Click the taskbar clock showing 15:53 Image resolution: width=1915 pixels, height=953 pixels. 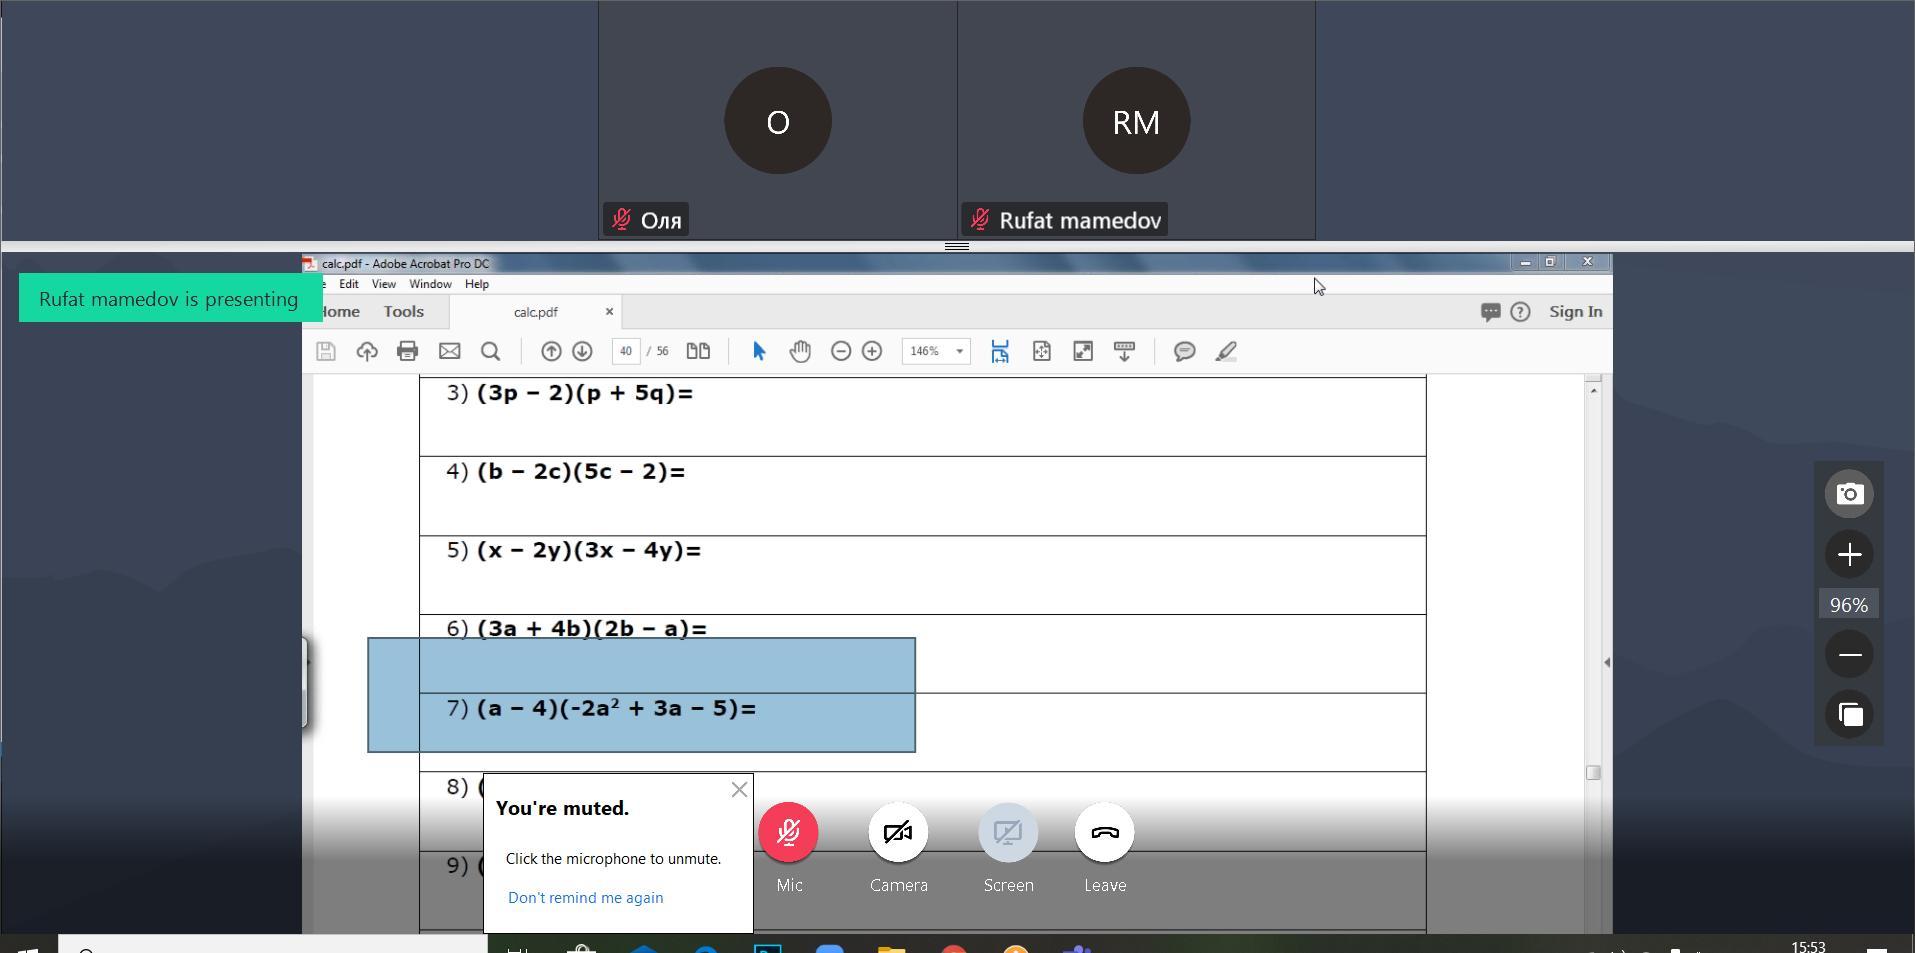[x=1808, y=946]
